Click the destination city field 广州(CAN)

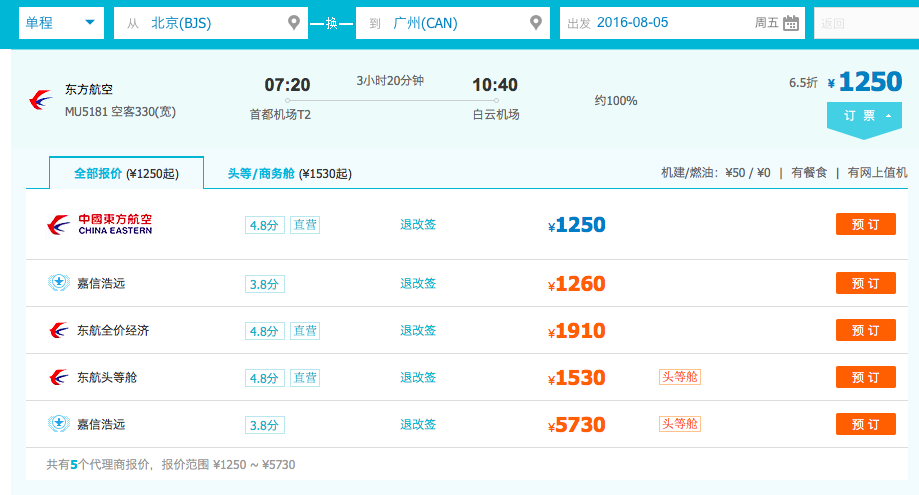(x=452, y=23)
